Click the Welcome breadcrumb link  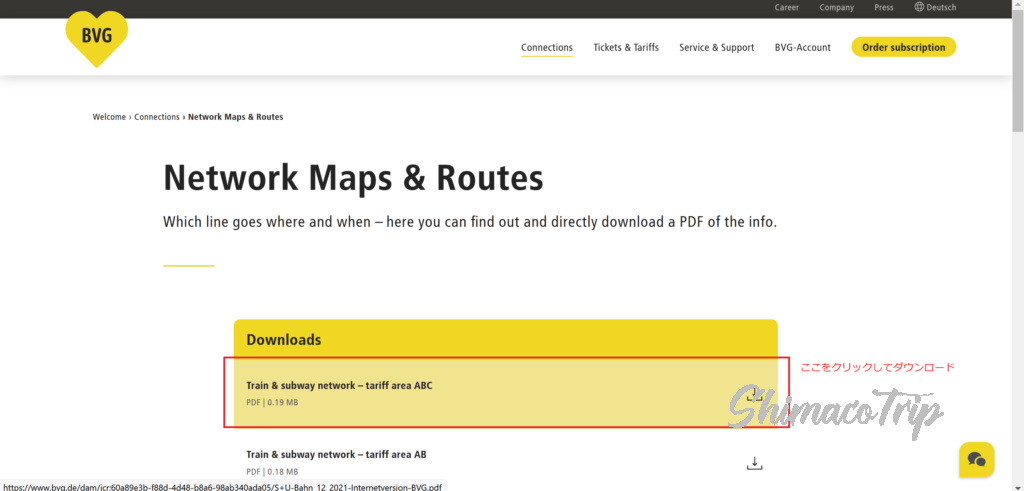pyautogui.click(x=109, y=117)
